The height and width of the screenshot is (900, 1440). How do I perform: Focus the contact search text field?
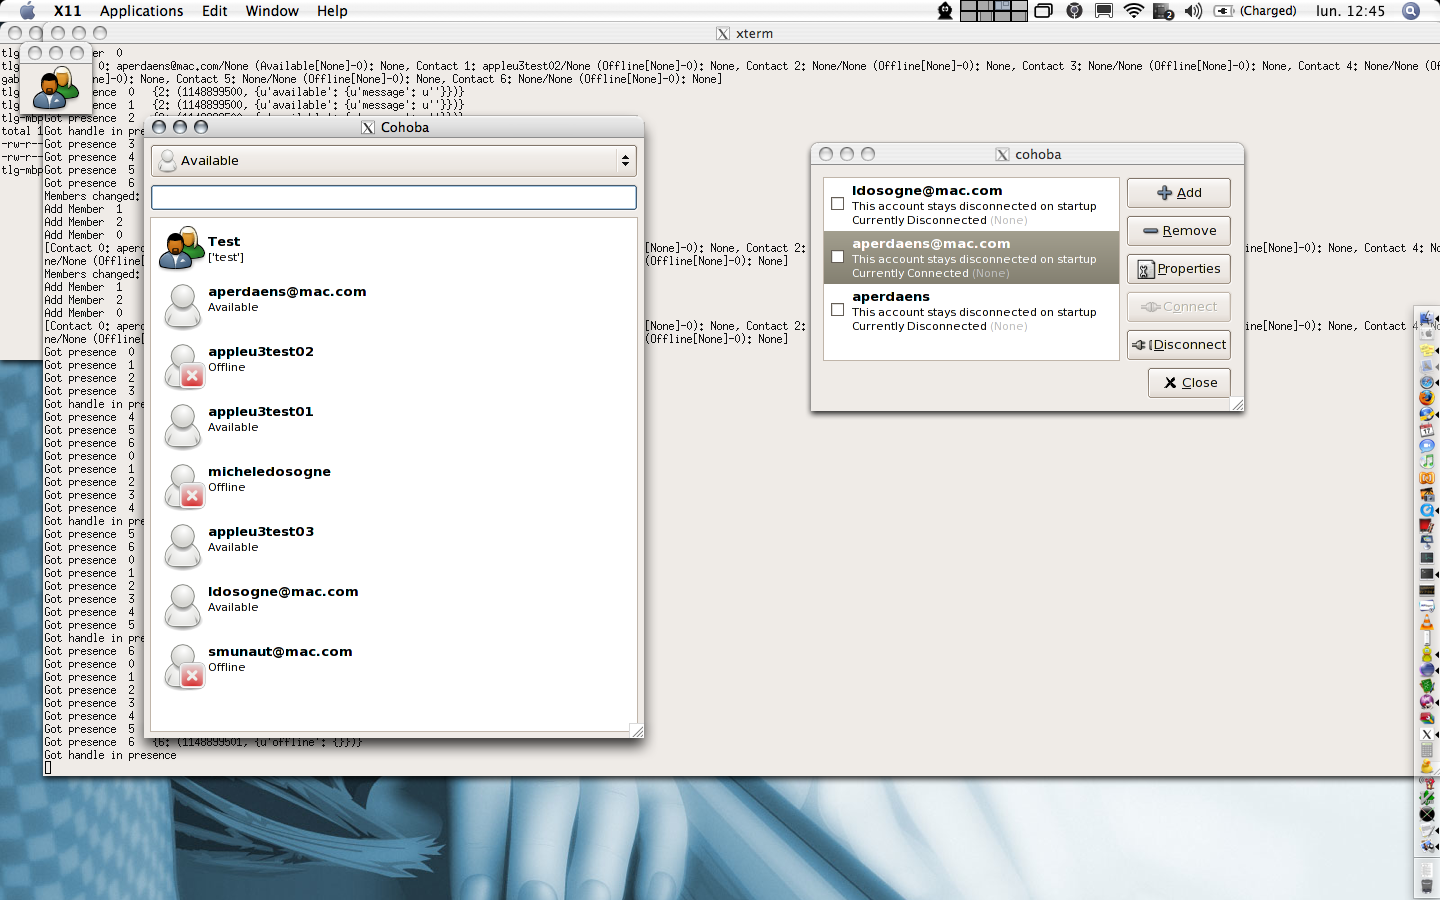coord(393,198)
